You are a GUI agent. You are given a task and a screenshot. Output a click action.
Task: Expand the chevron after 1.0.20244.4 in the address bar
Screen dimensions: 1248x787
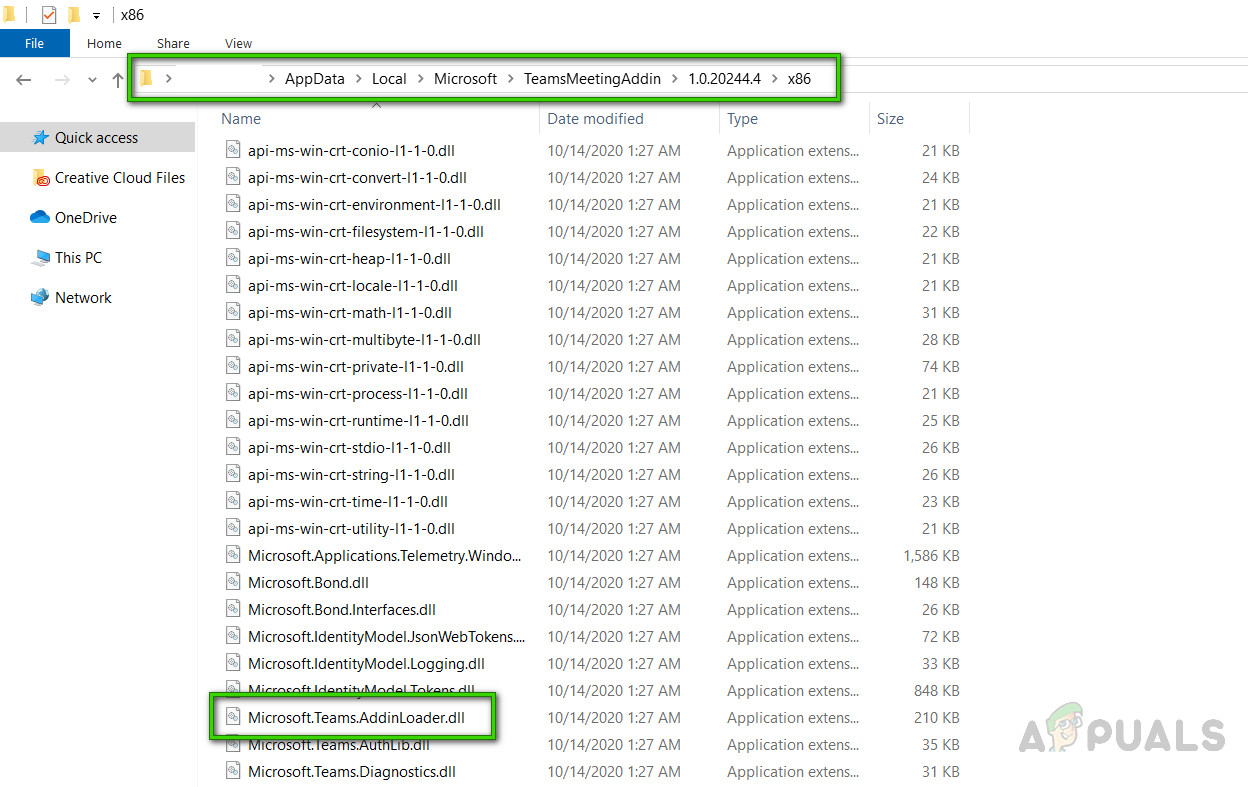point(775,79)
